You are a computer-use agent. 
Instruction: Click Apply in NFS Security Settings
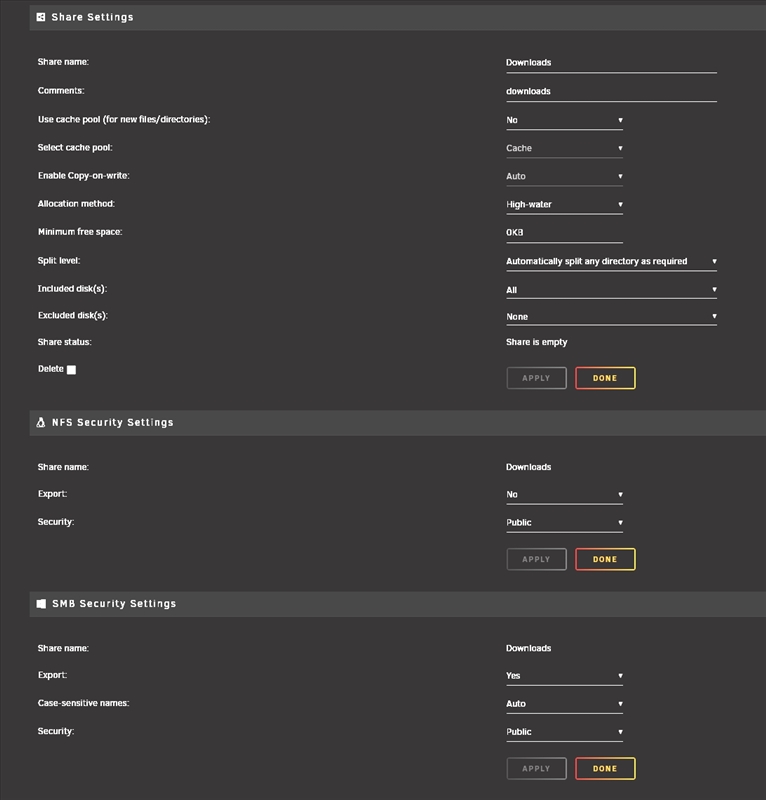[537, 559]
